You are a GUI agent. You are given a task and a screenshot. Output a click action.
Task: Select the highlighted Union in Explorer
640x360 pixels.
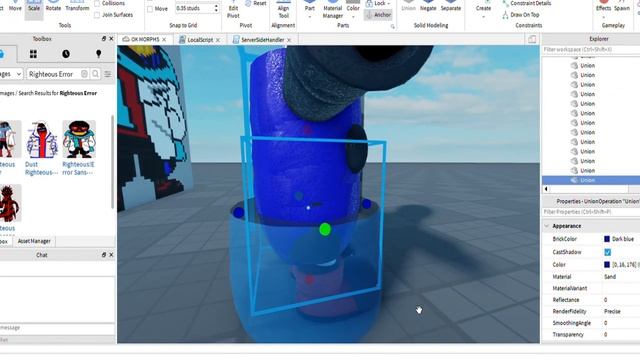[x=591, y=180]
